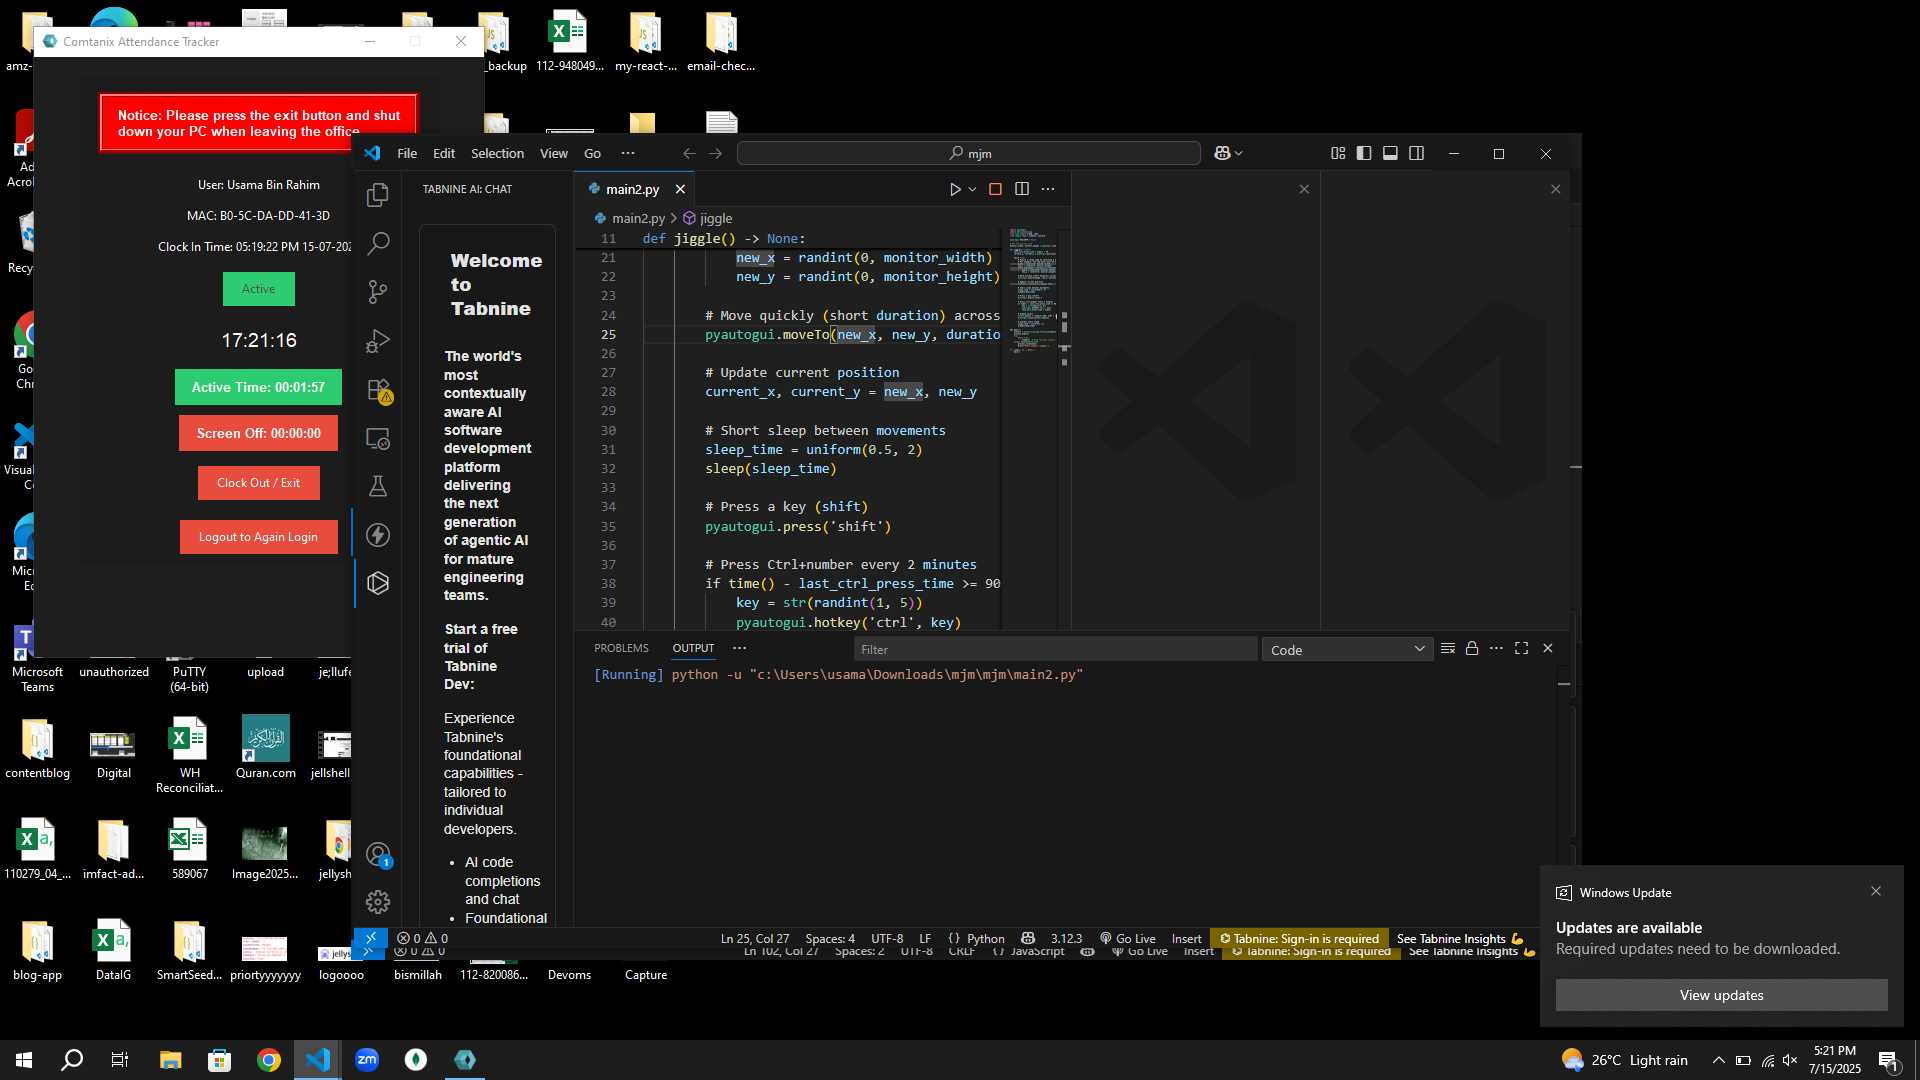This screenshot has height=1080, width=1920.
Task: Click See Tabnine Insights link
Action: tap(1460, 938)
